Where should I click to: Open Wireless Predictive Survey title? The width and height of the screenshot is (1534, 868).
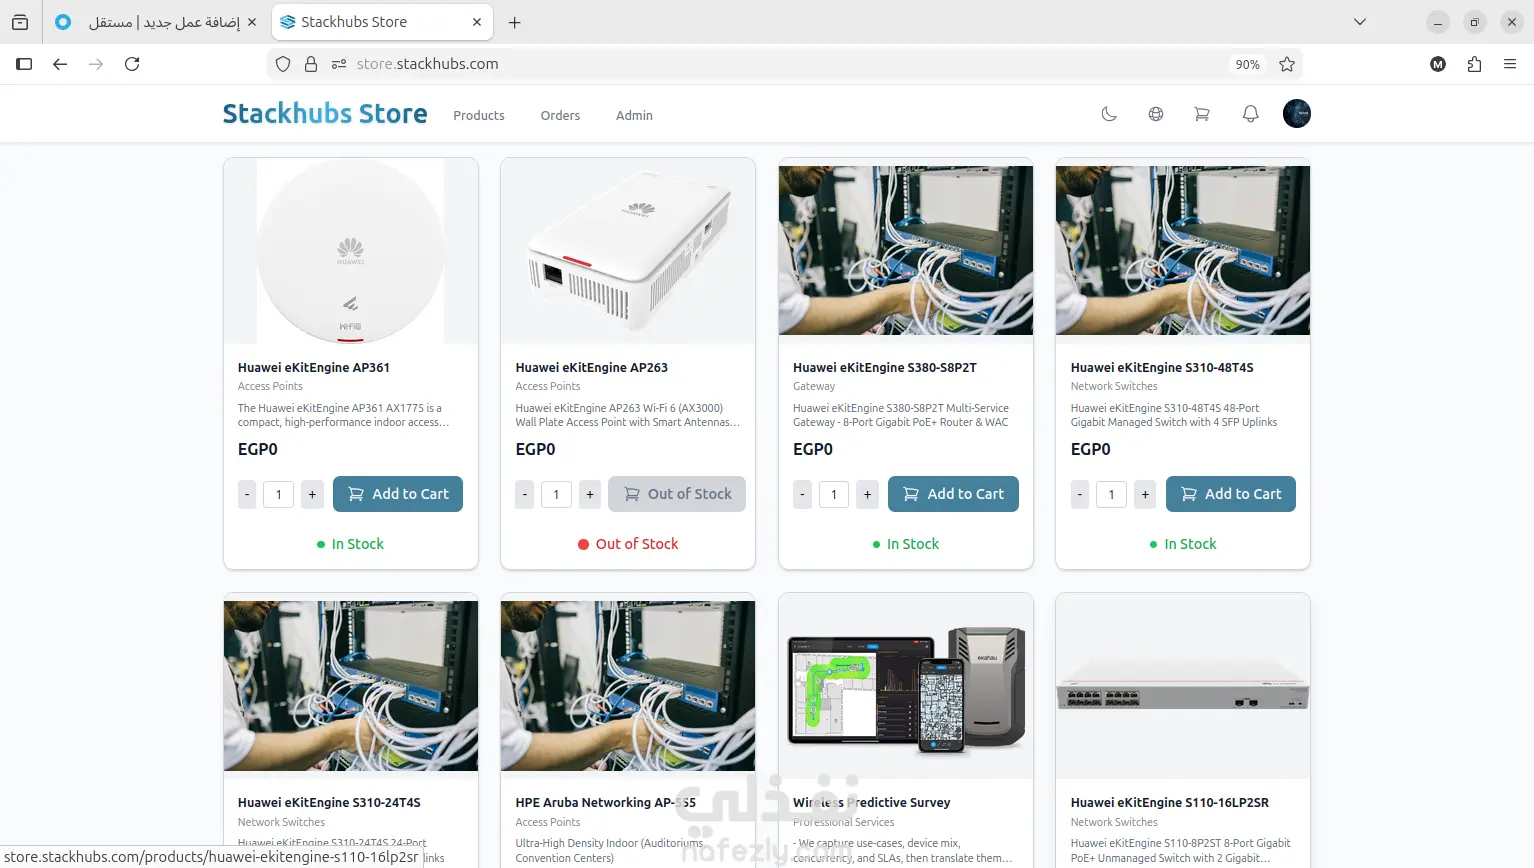872,802
